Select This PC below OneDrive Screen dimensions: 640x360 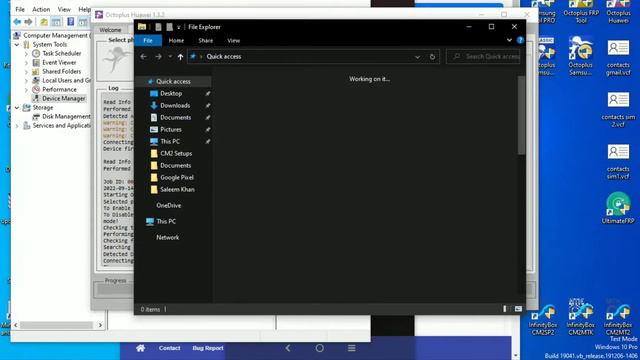(x=166, y=221)
